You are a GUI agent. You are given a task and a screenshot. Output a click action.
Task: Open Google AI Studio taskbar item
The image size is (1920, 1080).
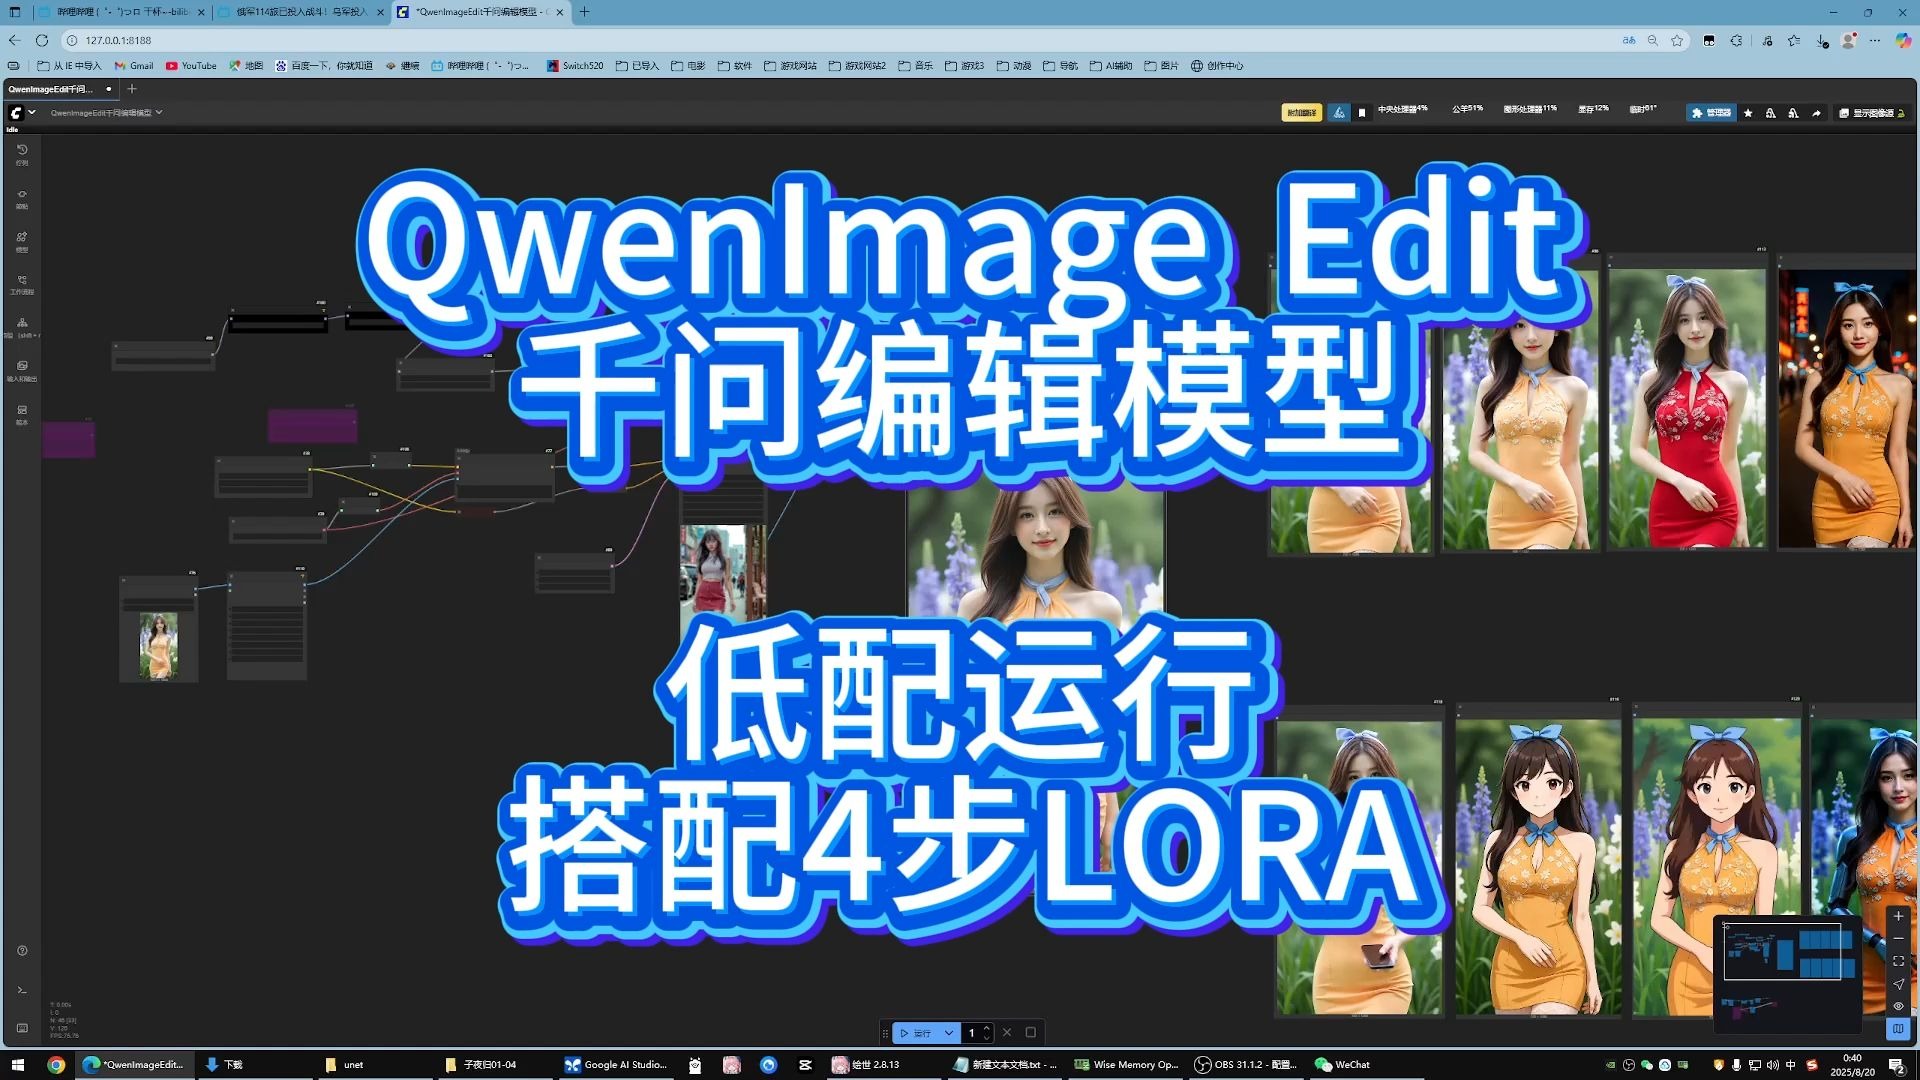click(616, 1065)
